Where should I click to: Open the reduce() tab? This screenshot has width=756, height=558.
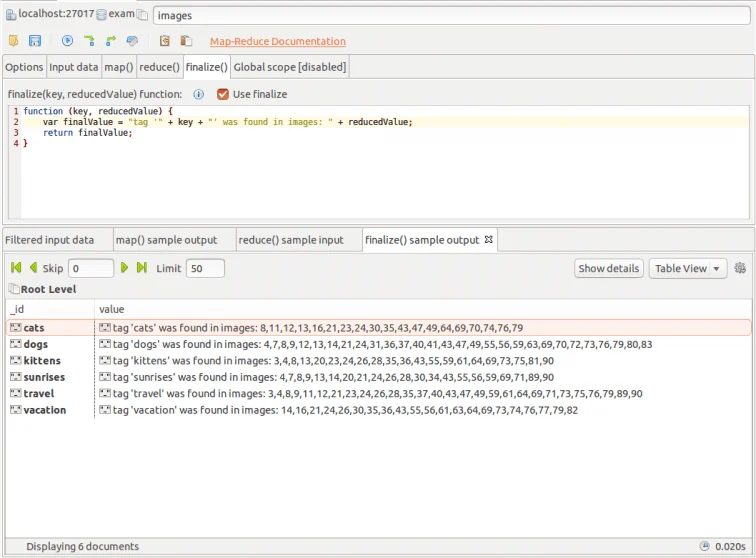(160, 67)
